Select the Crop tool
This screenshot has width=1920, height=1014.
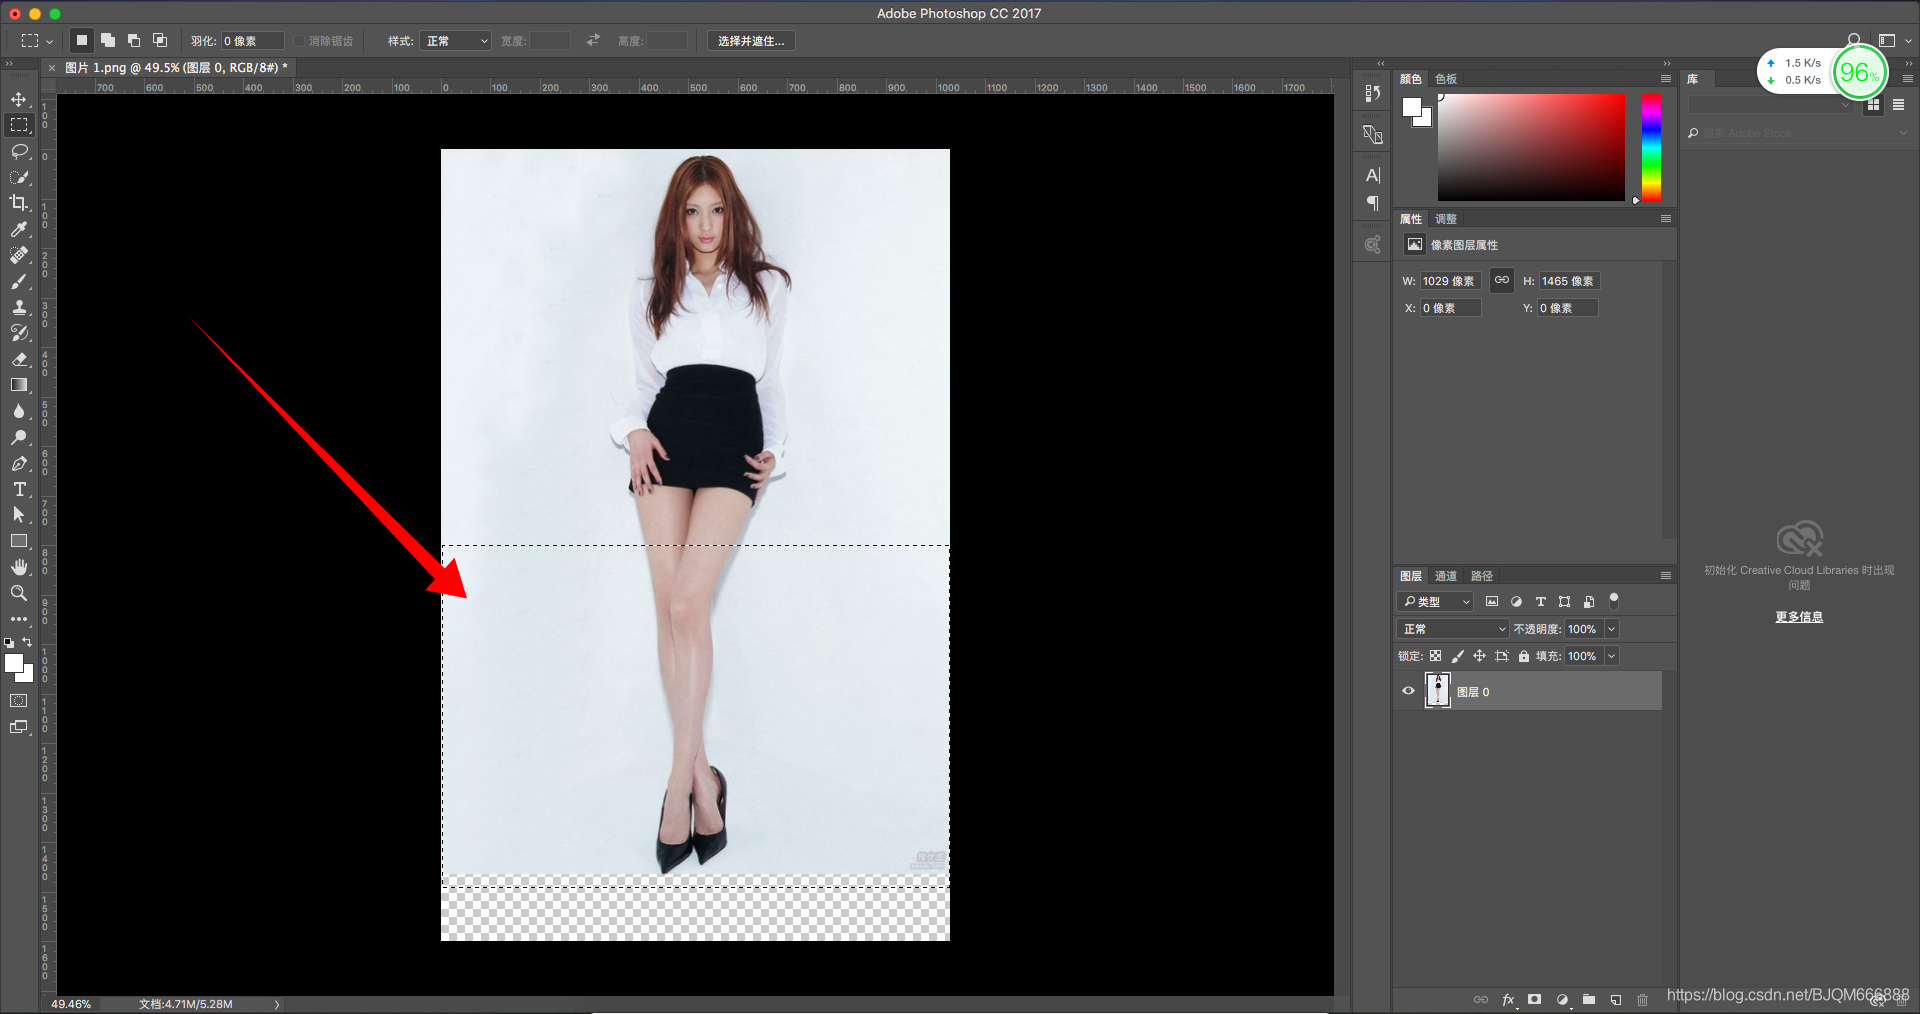[x=19, y=203]
